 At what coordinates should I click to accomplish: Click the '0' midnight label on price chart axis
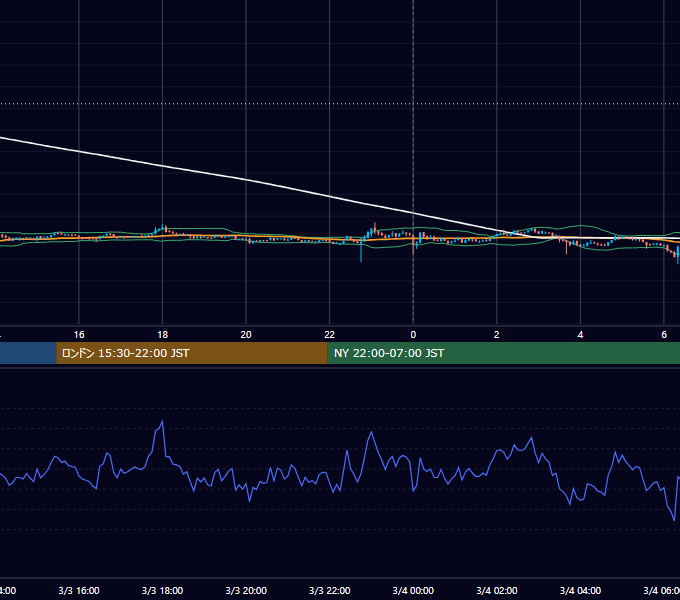[413, 334]
